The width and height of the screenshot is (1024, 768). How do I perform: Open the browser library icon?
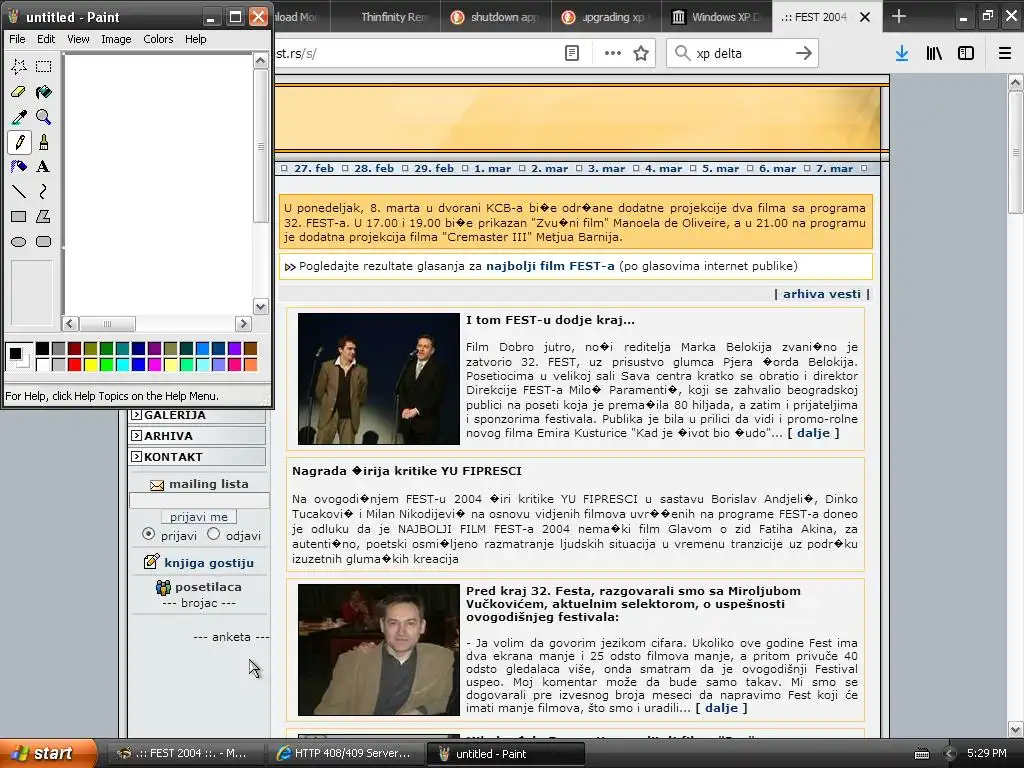click(x=935, y=53)
